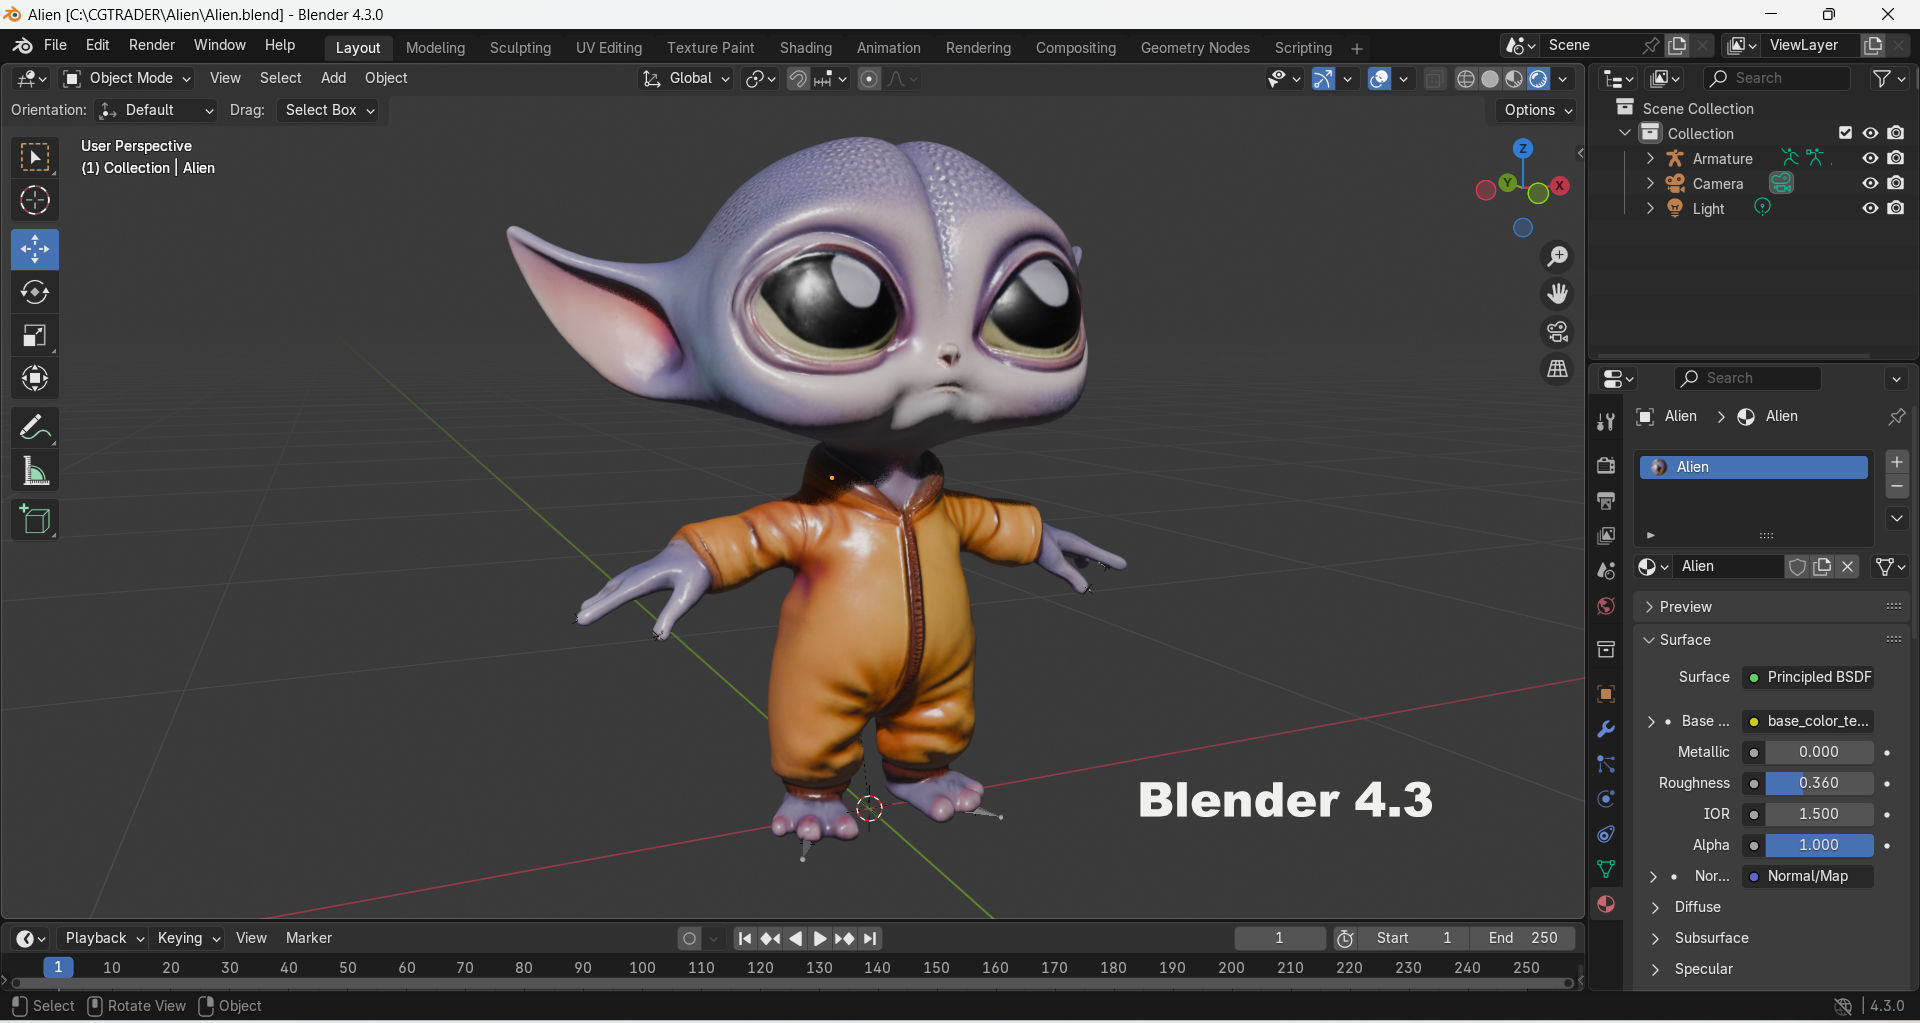Viewport: 1920px width, 1023px height.
Task: Open the Global transform orientation dropdown
Action: click(686, 78)
